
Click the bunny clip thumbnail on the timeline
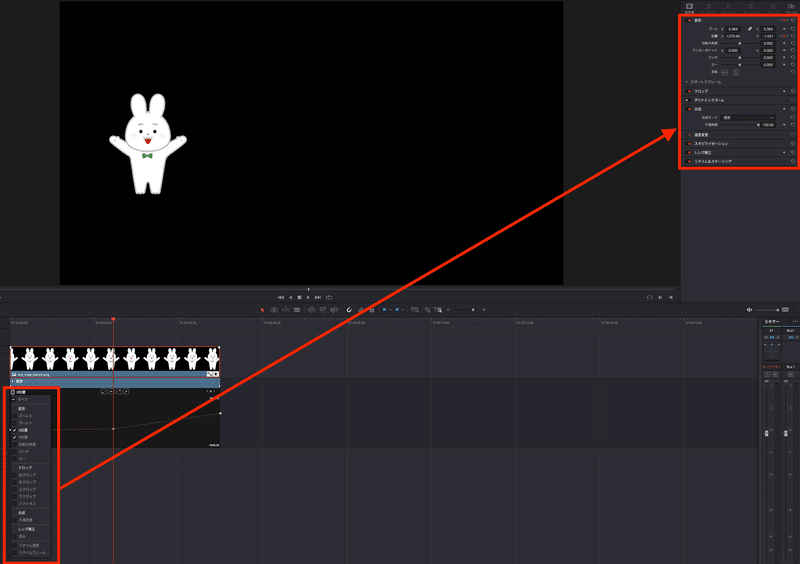pyautogui.click(x=115, y=359)
